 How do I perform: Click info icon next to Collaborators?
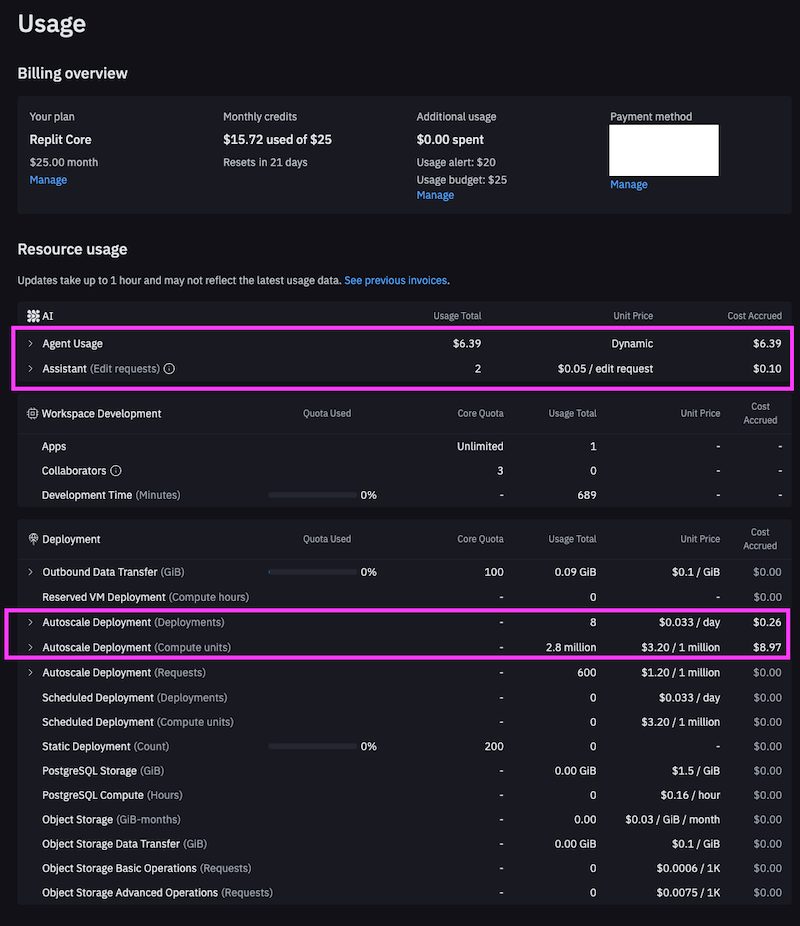(116, 471)
